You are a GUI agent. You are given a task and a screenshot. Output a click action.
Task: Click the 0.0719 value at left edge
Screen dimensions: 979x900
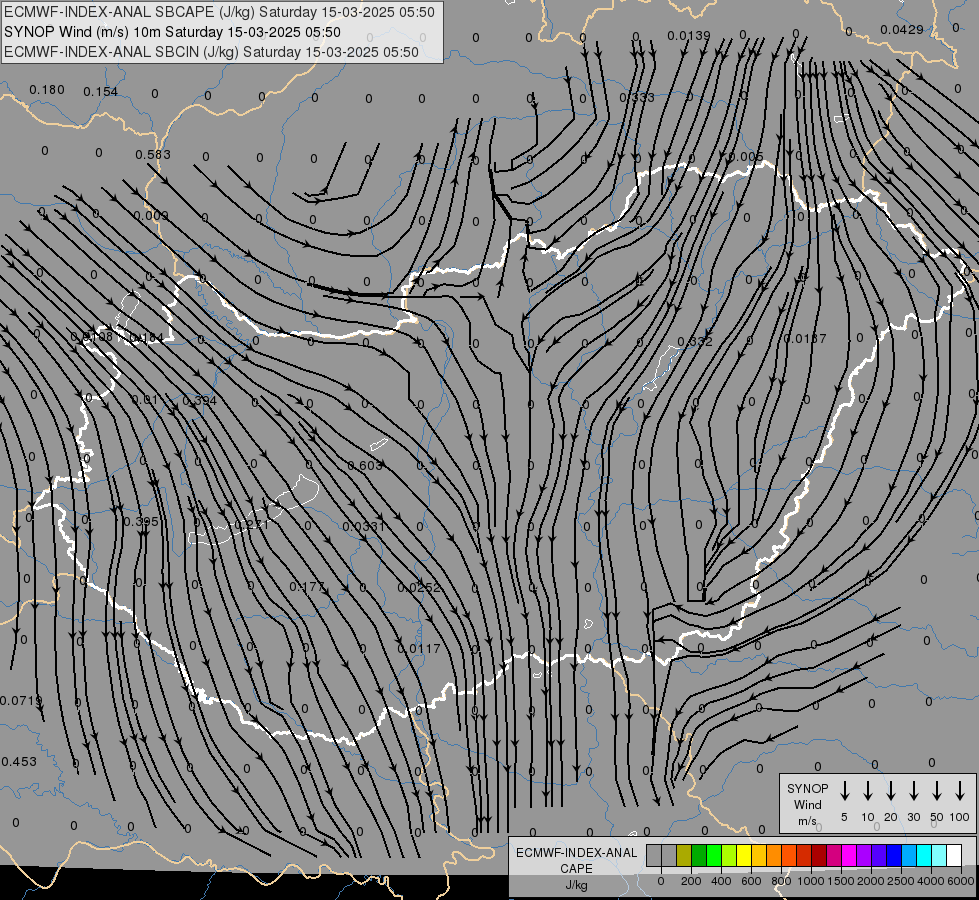pos(21,701)
